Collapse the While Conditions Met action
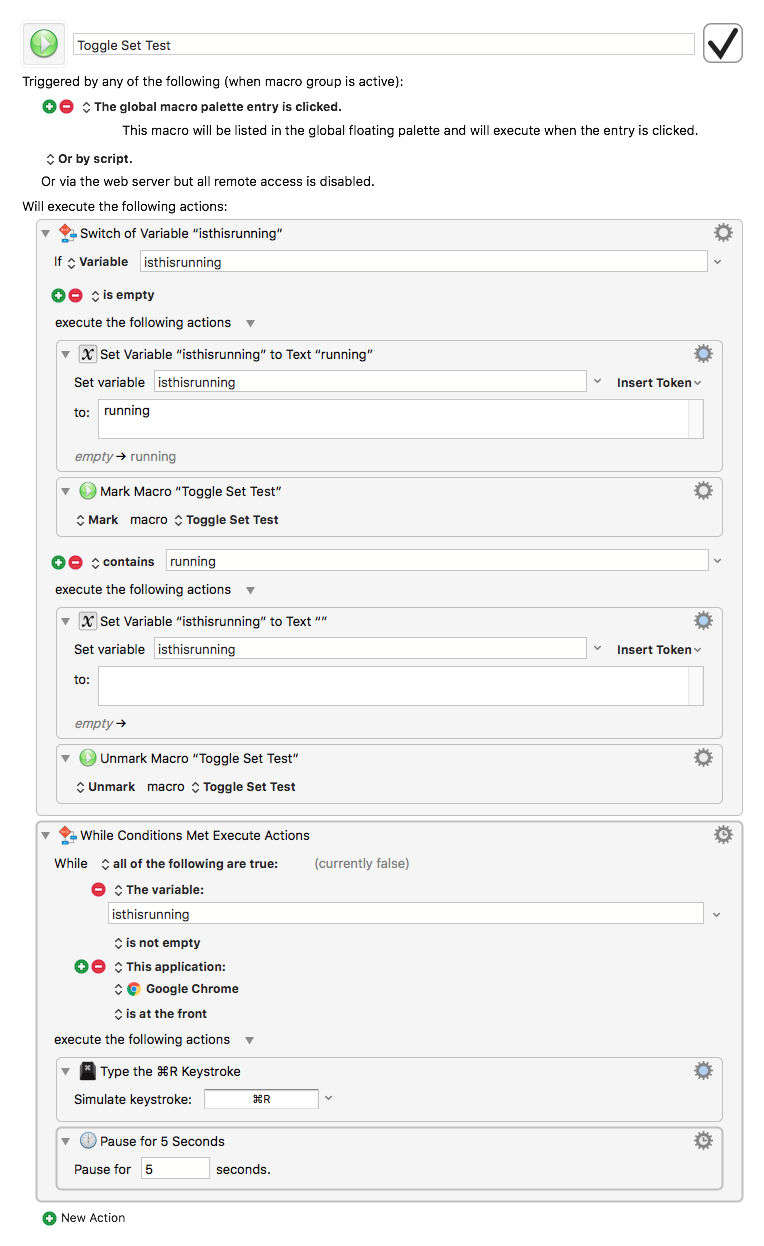Viewport: 764px width, 1246px height. [x=45, y=836]
